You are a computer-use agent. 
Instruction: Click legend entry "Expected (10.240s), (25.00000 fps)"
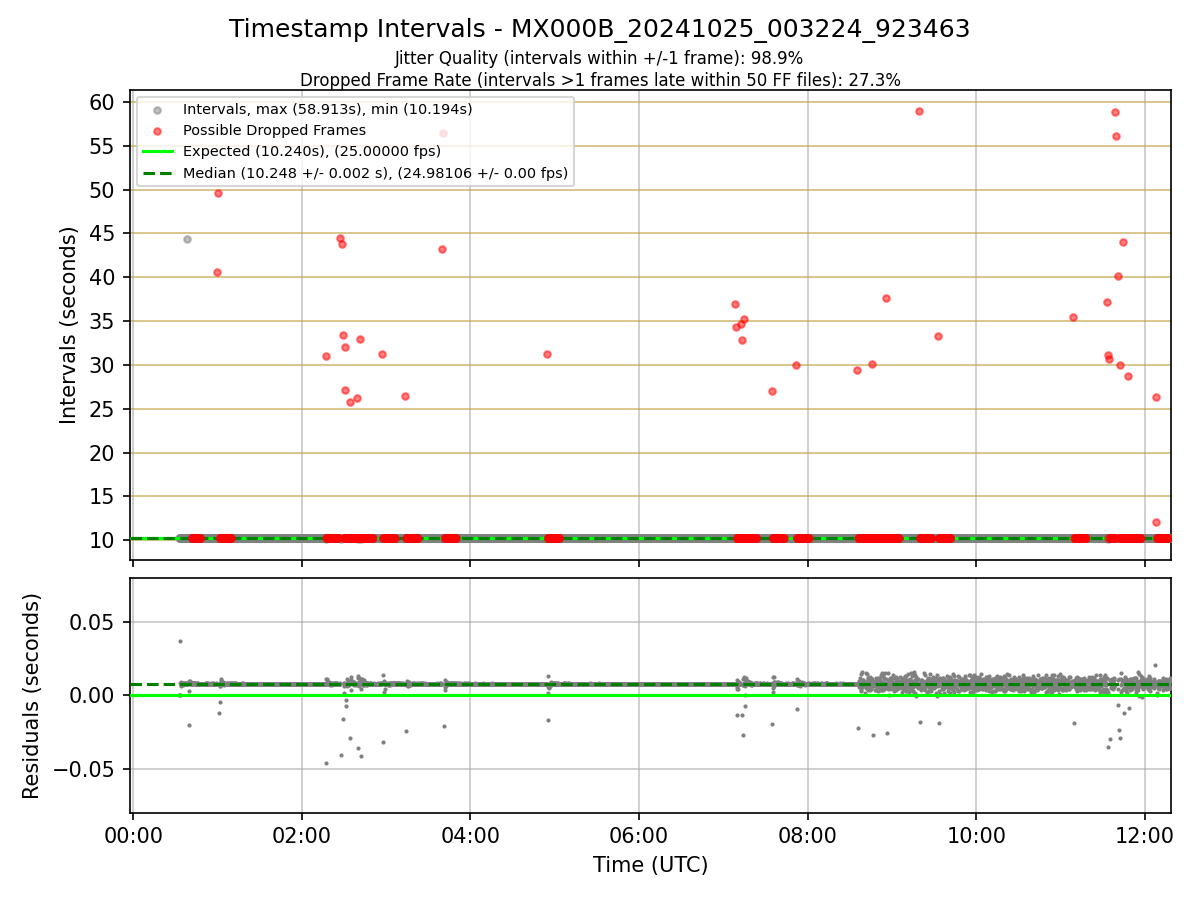click(311, 152)
